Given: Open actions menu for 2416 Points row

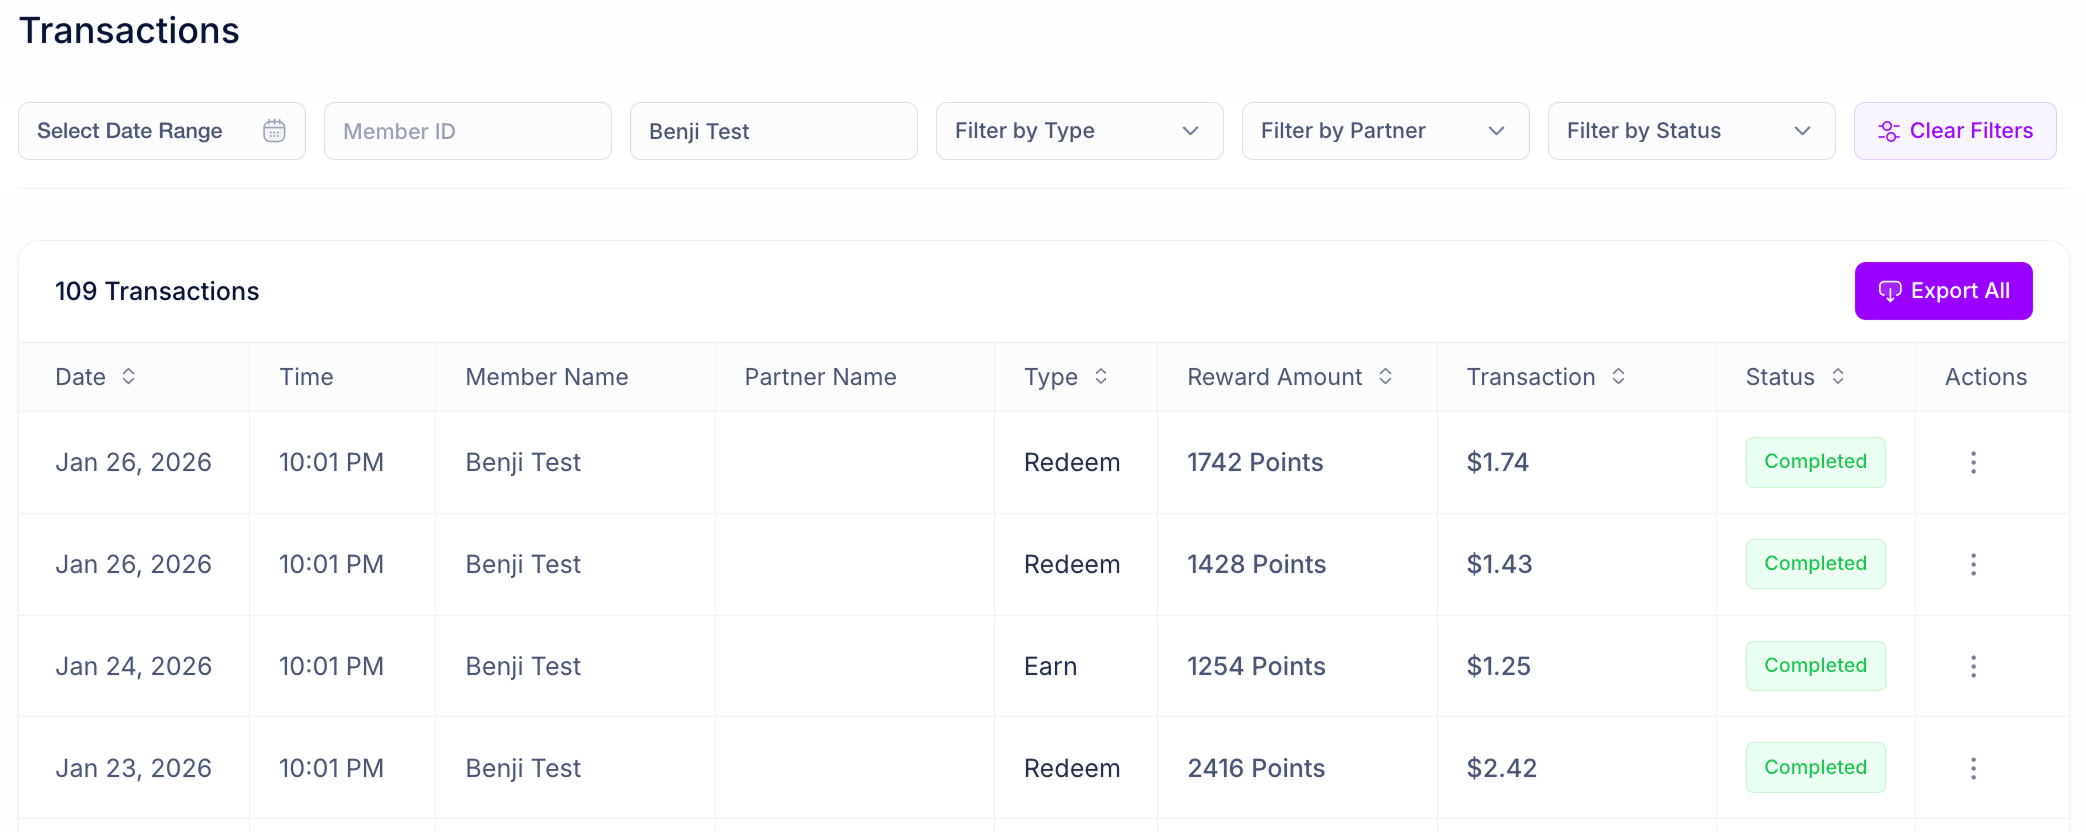Looking at the screenshot, I should point(1973,768).
